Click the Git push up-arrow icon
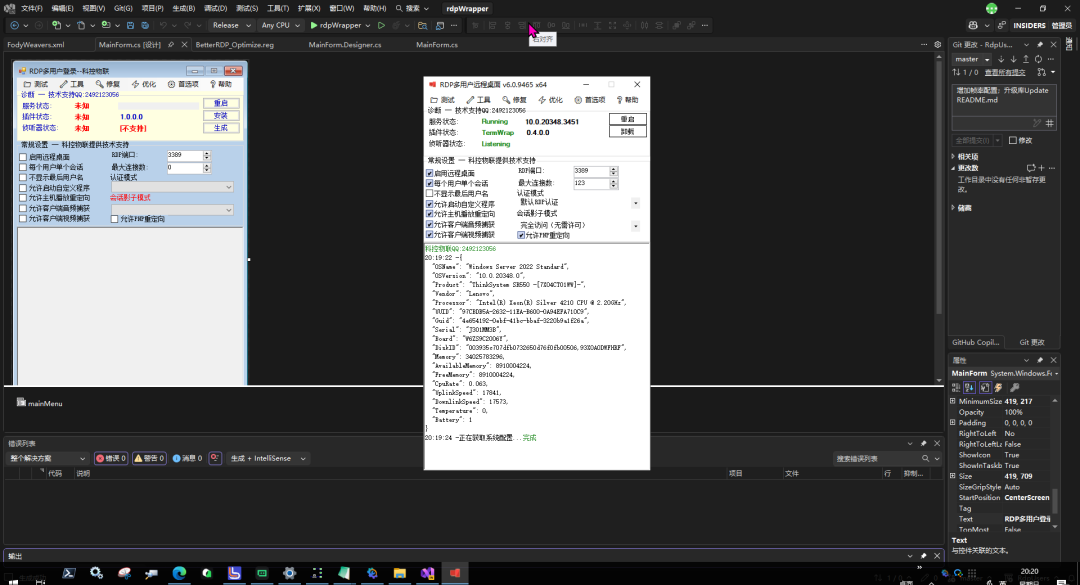This screenshot has width=1080, height=585. point(1026,59)
